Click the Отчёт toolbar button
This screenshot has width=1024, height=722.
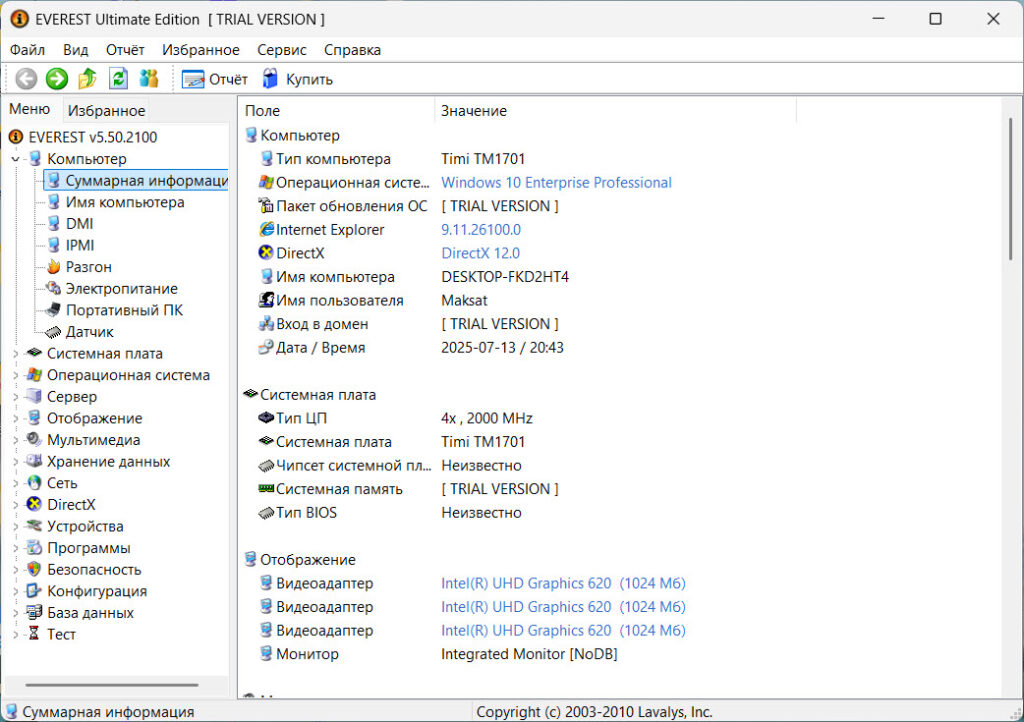pyautogui.click(x=215, y=79)
